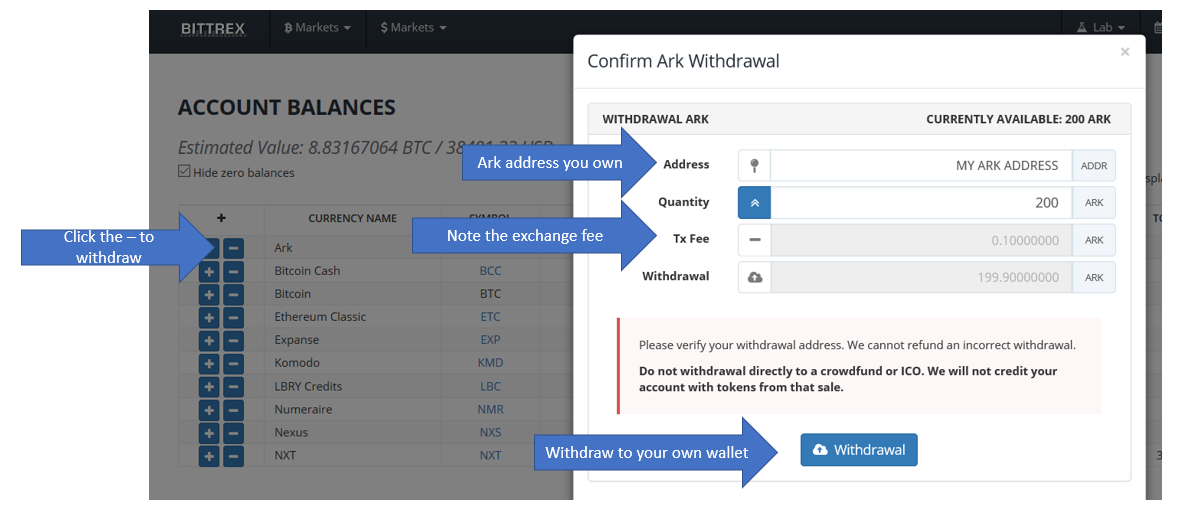Click the CURRENCY NAME column header
The image size is (1189, 522).
(352, 219)
